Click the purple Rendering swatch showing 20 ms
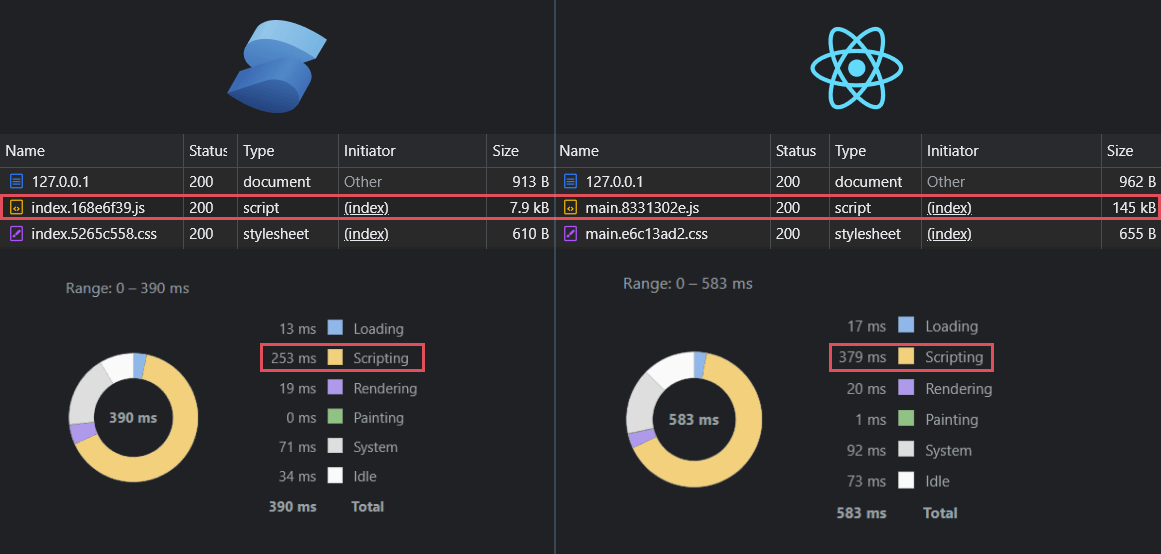This screenshot has width=1161, height=554. 906,389
